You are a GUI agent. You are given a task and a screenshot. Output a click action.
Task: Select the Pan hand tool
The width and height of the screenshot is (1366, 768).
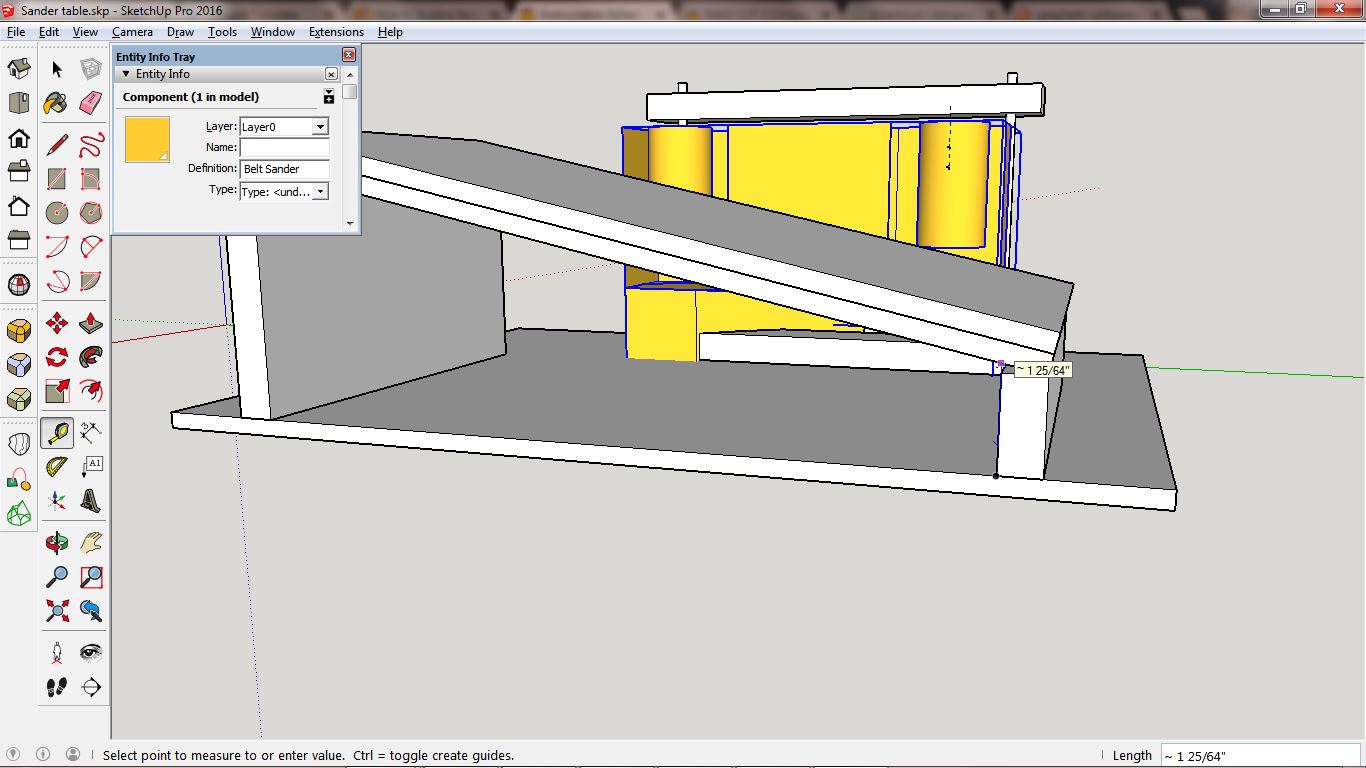(90, 543)
